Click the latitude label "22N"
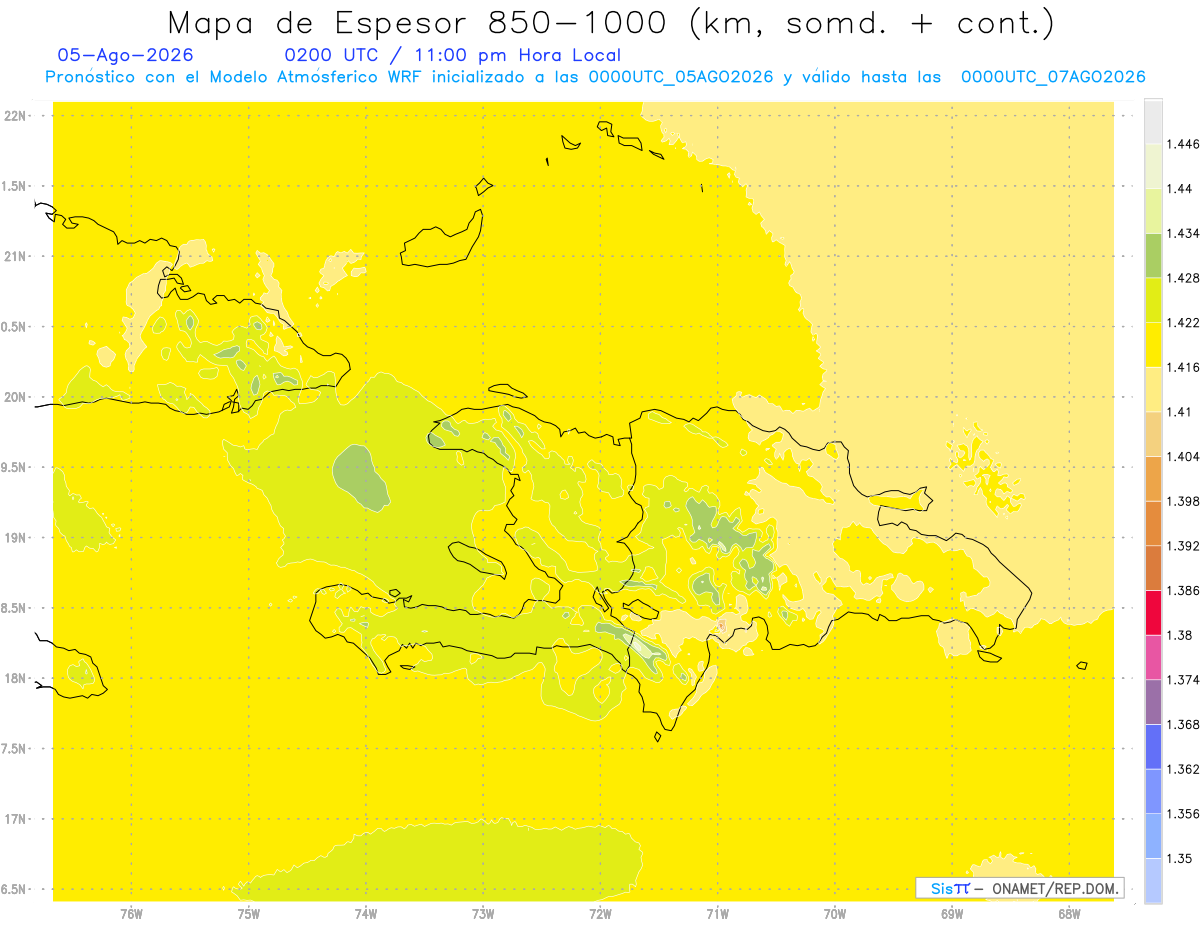 pos(16,115)
